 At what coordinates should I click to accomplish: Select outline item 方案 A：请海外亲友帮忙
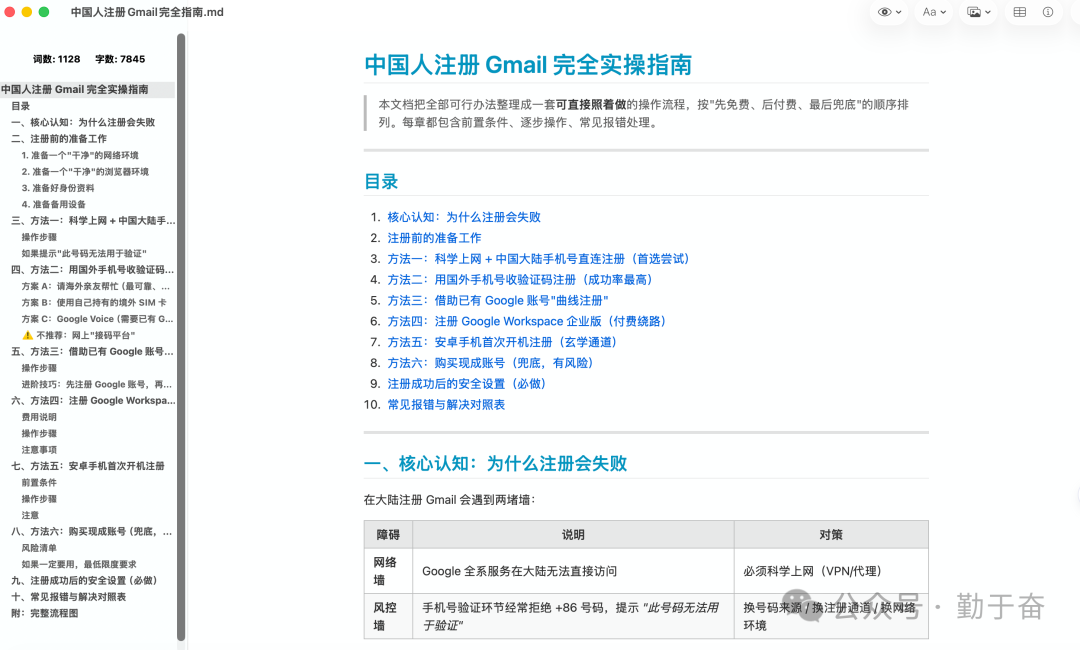pos(96,286)
